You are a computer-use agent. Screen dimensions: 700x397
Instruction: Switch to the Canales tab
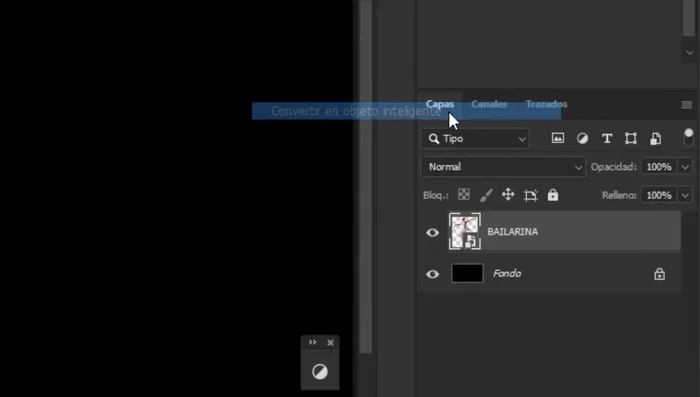click(x=489, y=104)
